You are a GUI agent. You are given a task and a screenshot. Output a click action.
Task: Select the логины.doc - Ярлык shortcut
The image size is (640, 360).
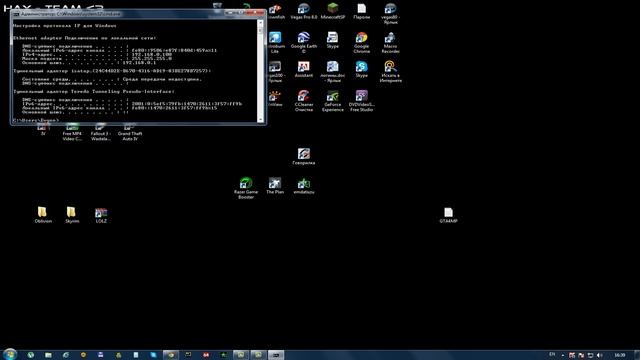pyautogui.click(x=333, y=71)
